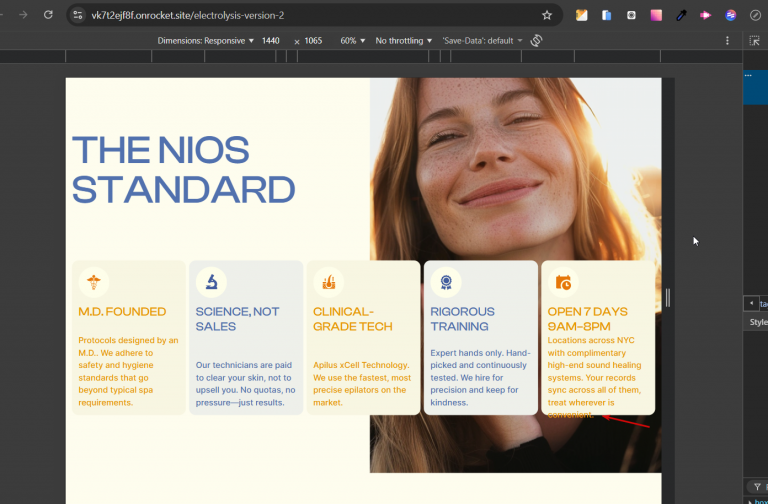Click the left arrow beside DevTools panel tabs
Viewport: 768px width, 504px height.
coord(751,303)
